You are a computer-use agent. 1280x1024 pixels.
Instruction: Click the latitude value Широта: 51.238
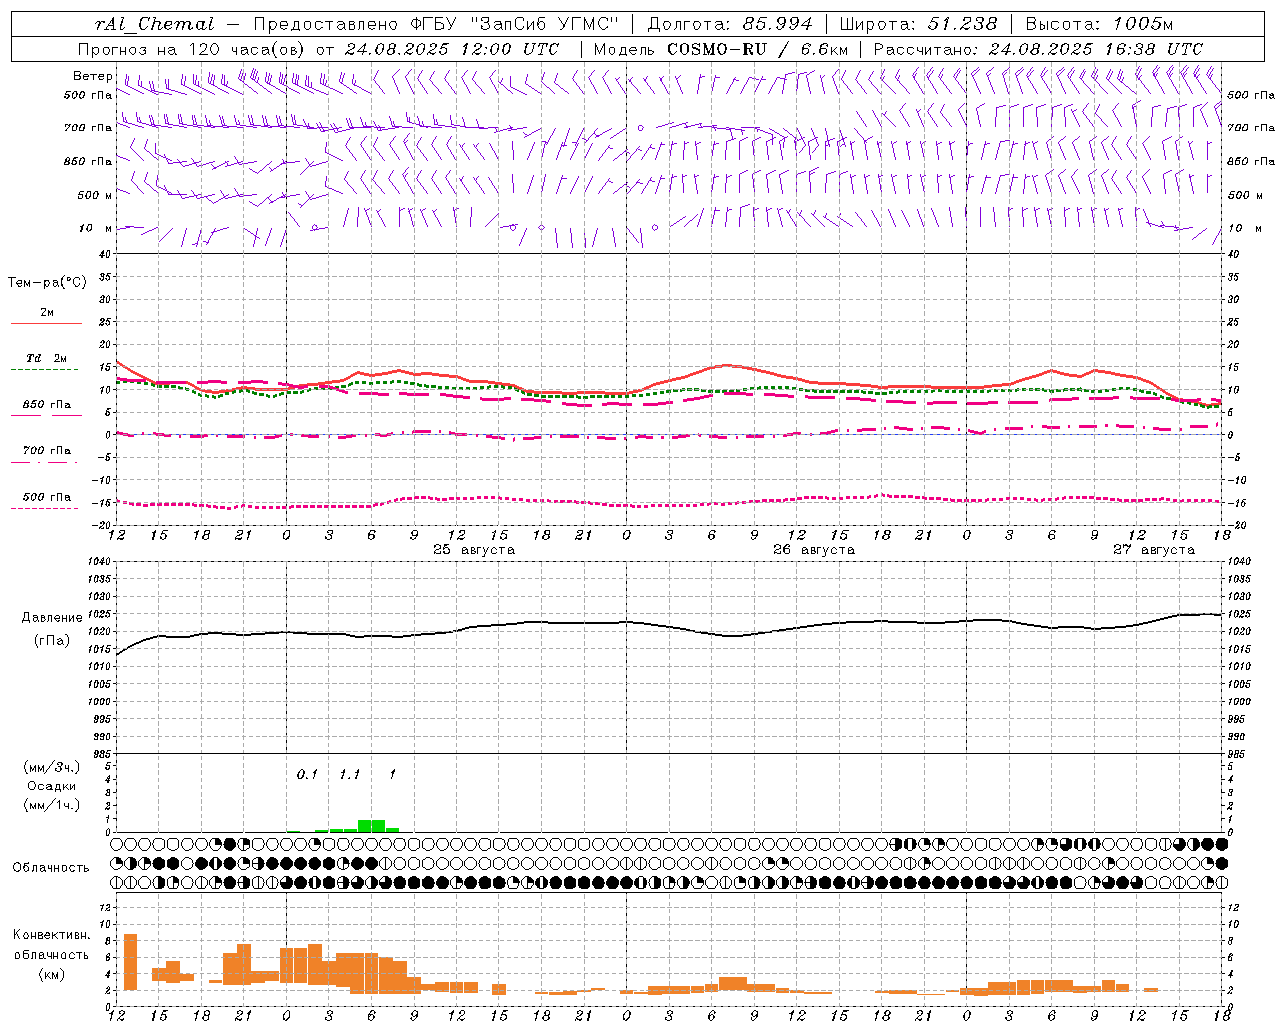(x=918, y=24)
